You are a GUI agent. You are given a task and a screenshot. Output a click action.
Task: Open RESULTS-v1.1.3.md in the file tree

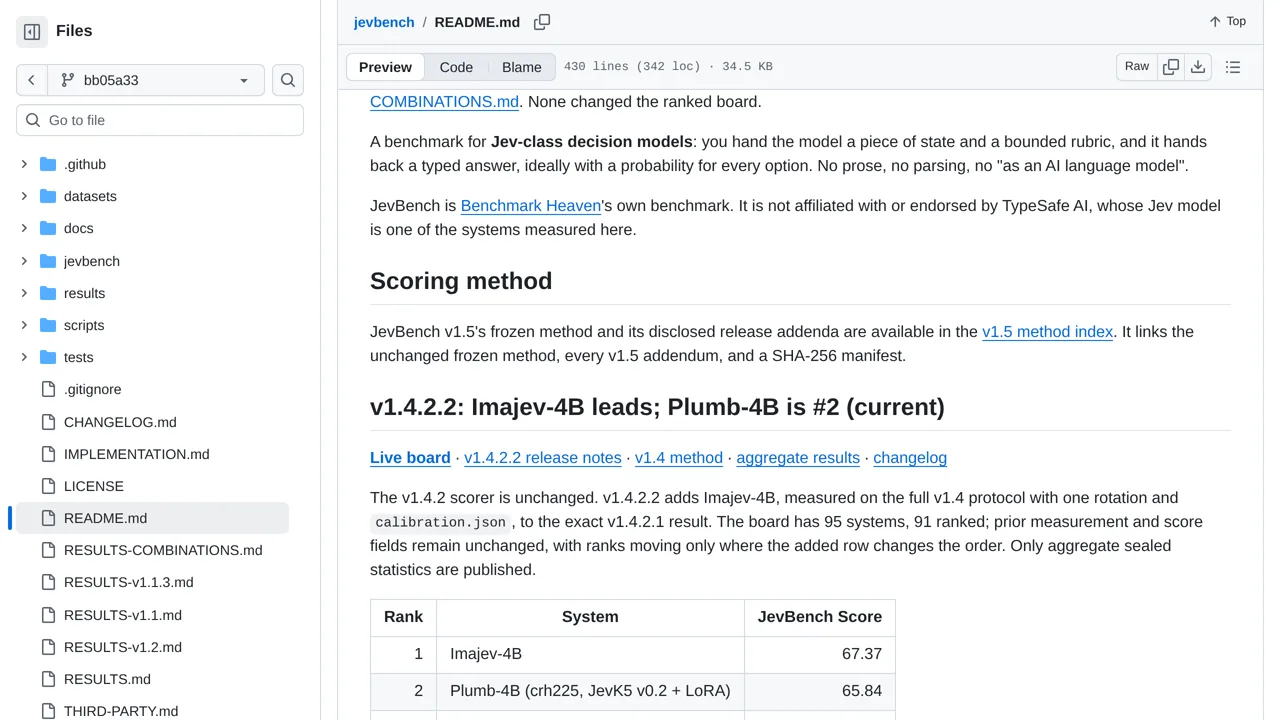coord(150,582)
